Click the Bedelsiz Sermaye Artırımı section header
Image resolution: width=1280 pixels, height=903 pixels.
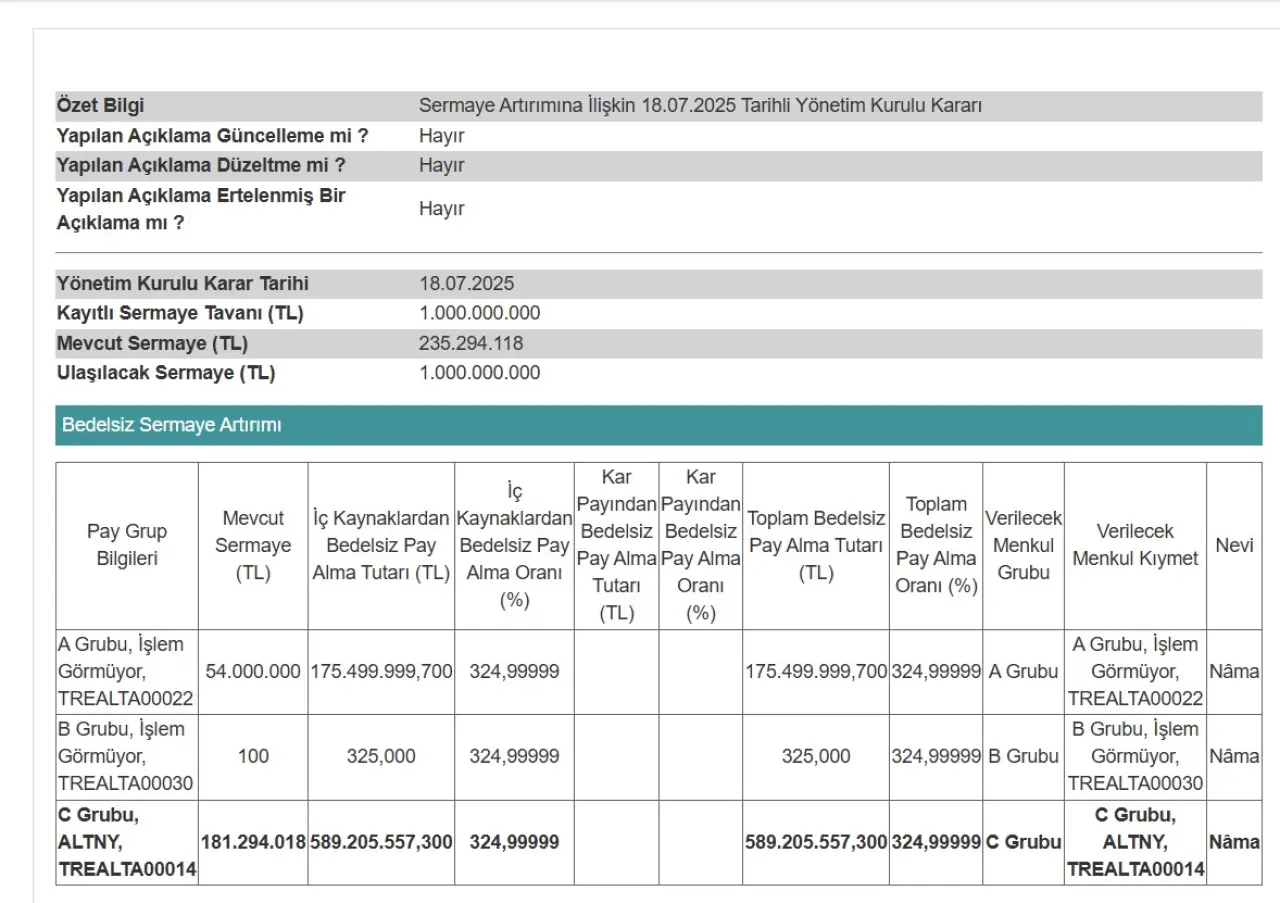(x=172, y=425)
